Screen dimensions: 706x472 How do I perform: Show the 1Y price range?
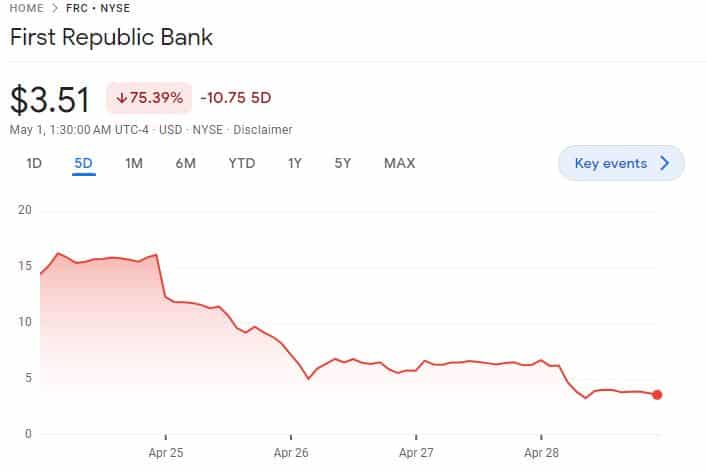point(295,163)
